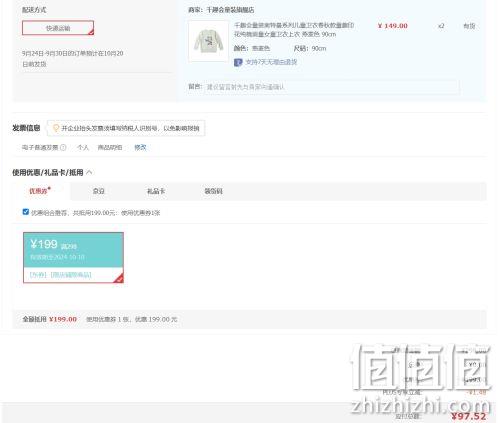Click the selected-corner mark on ¥199 coupon
Image resolution: width=500 pixels, height=423 pixels.
tap(119, 278)
